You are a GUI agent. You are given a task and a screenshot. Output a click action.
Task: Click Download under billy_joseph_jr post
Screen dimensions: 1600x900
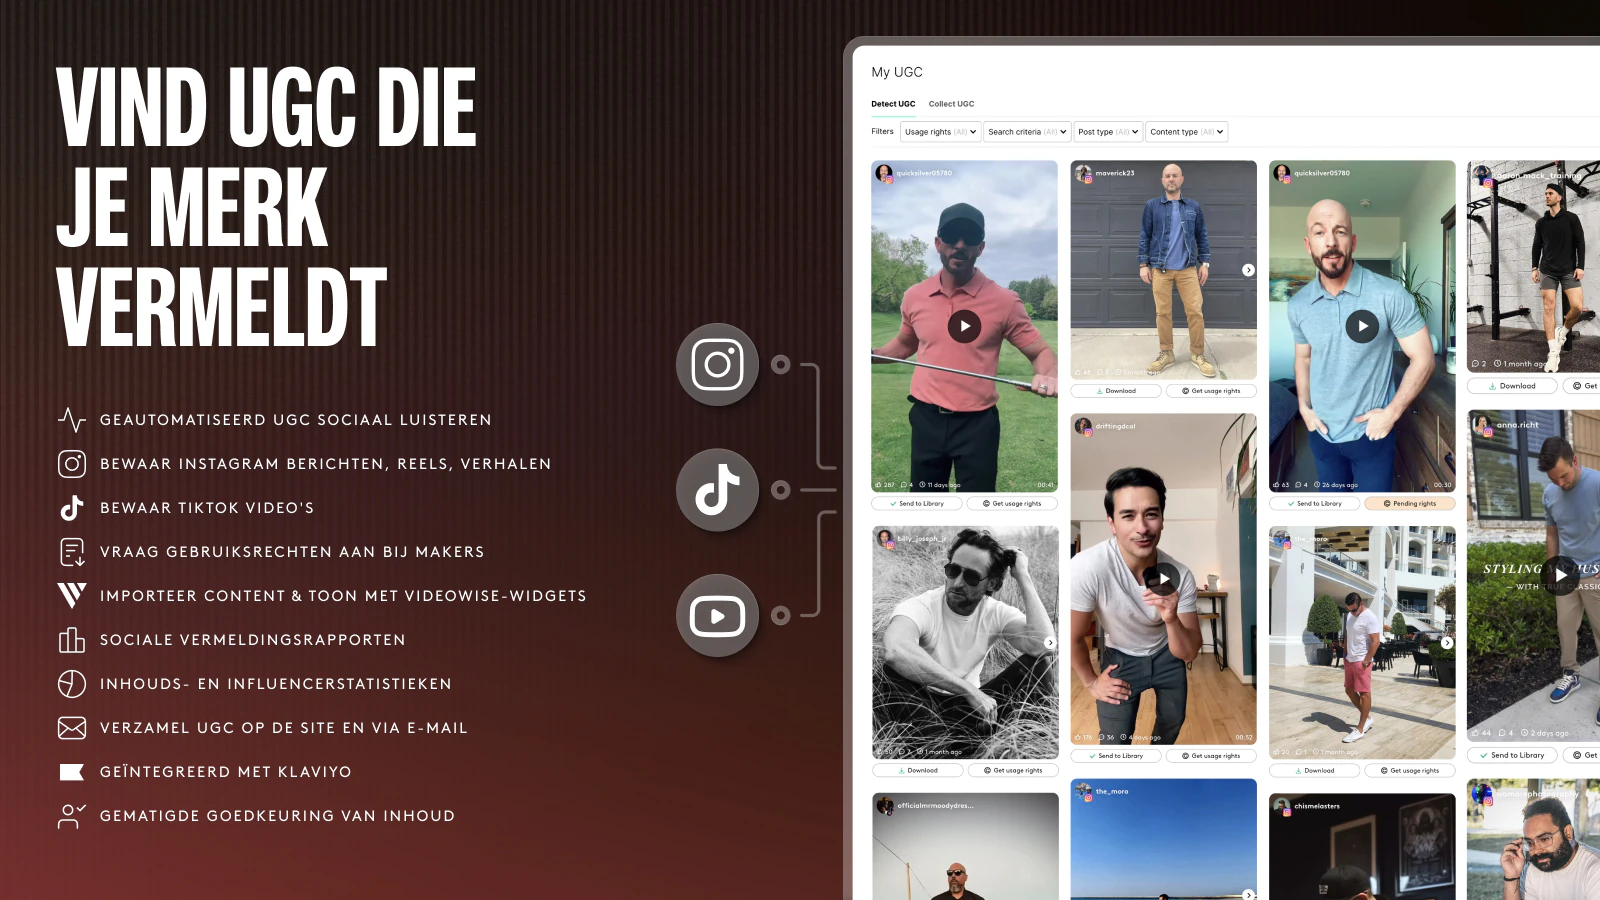[x=918, y=771]
